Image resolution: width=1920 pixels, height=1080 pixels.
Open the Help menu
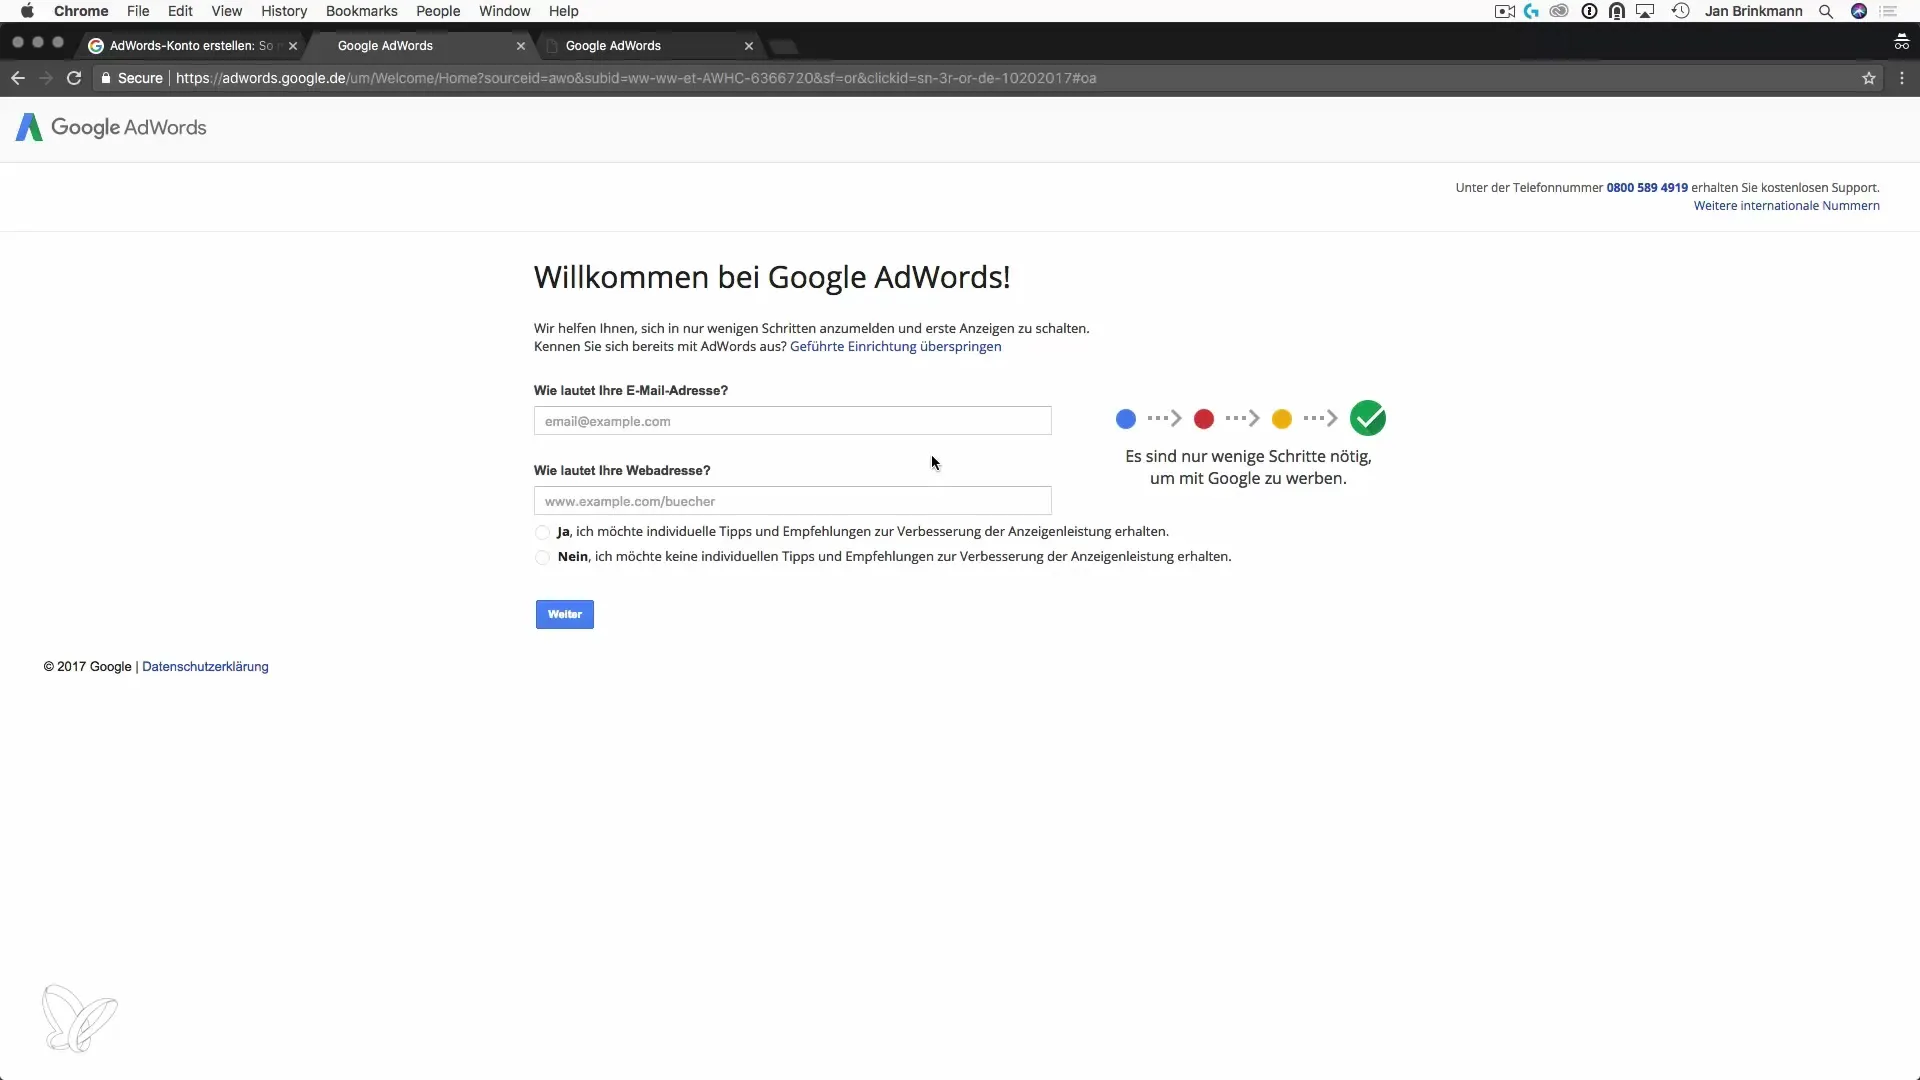point(564,11)
